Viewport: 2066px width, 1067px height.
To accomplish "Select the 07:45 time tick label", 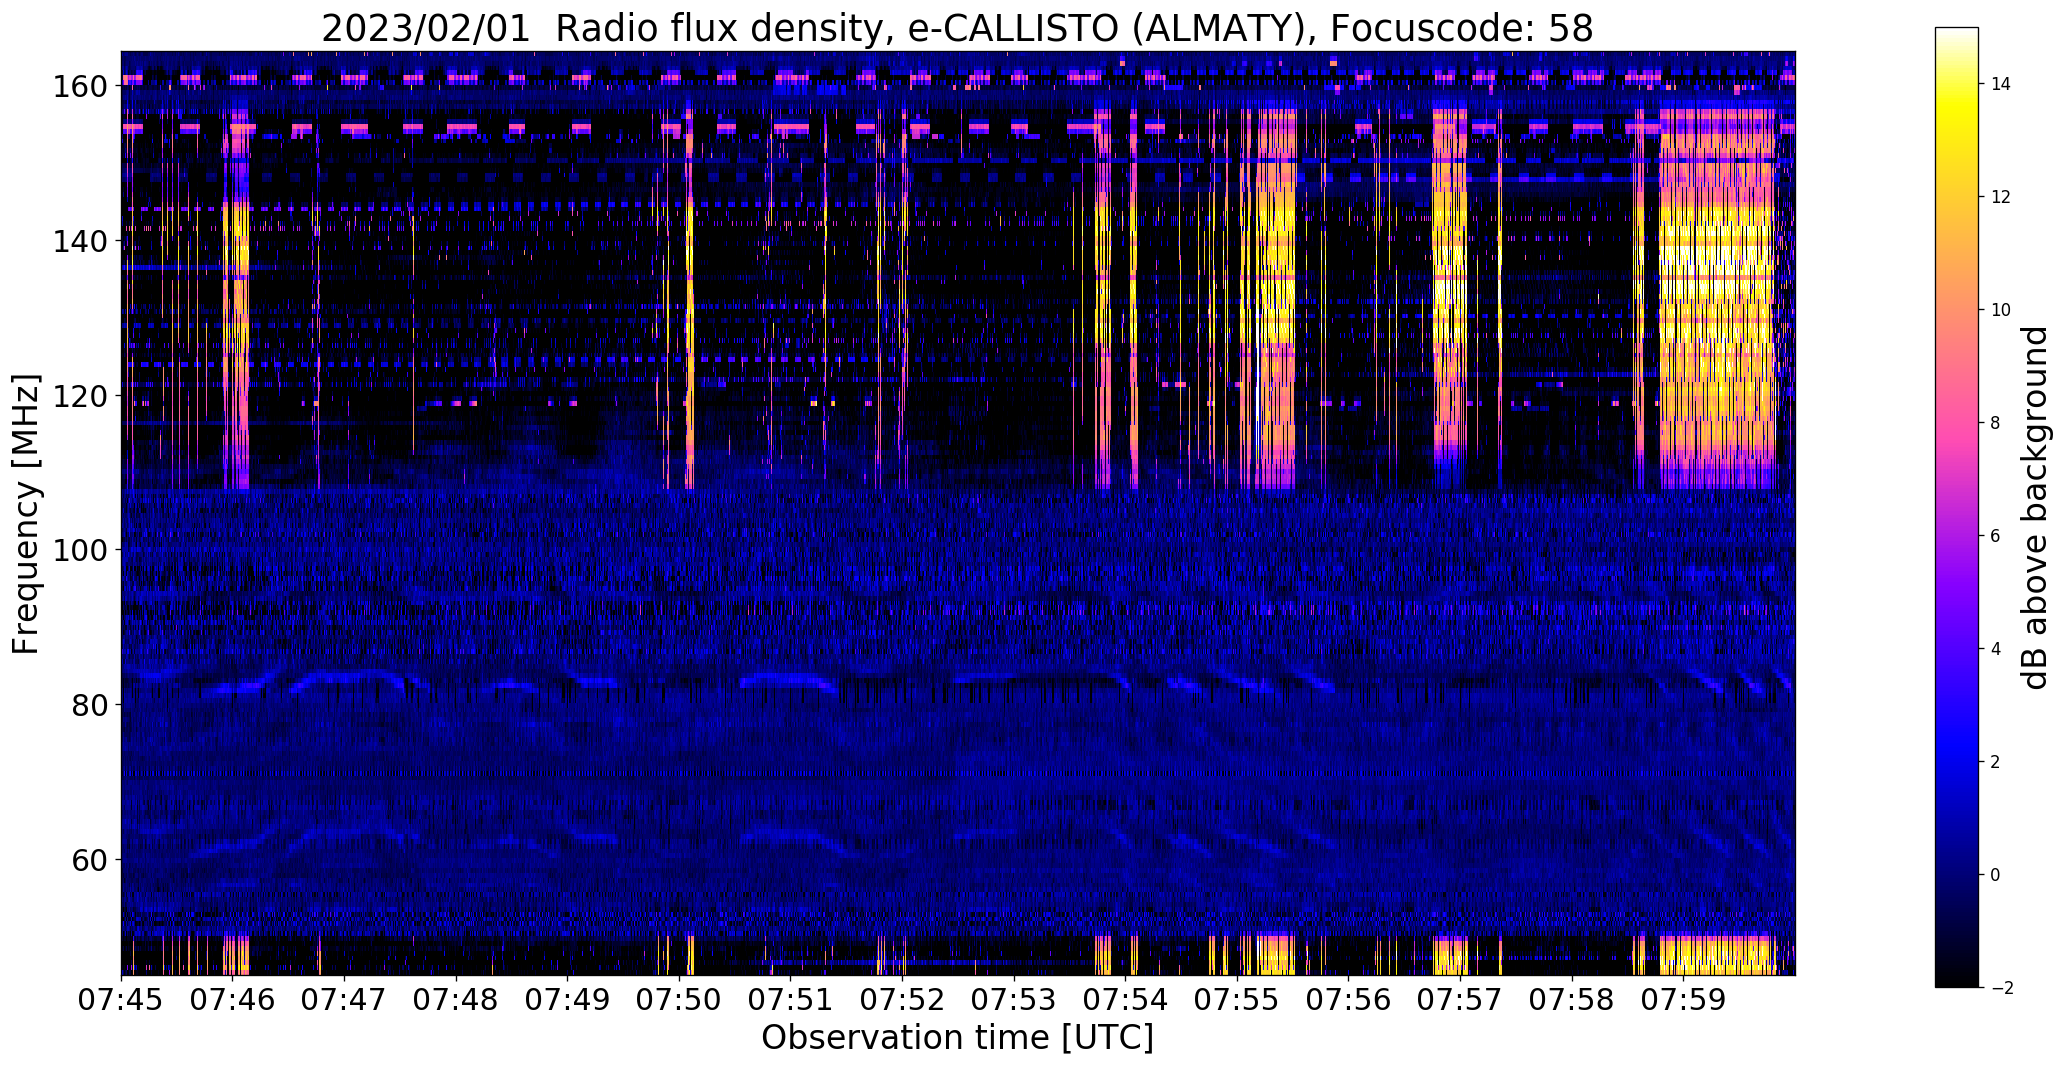I will [121, 999].
